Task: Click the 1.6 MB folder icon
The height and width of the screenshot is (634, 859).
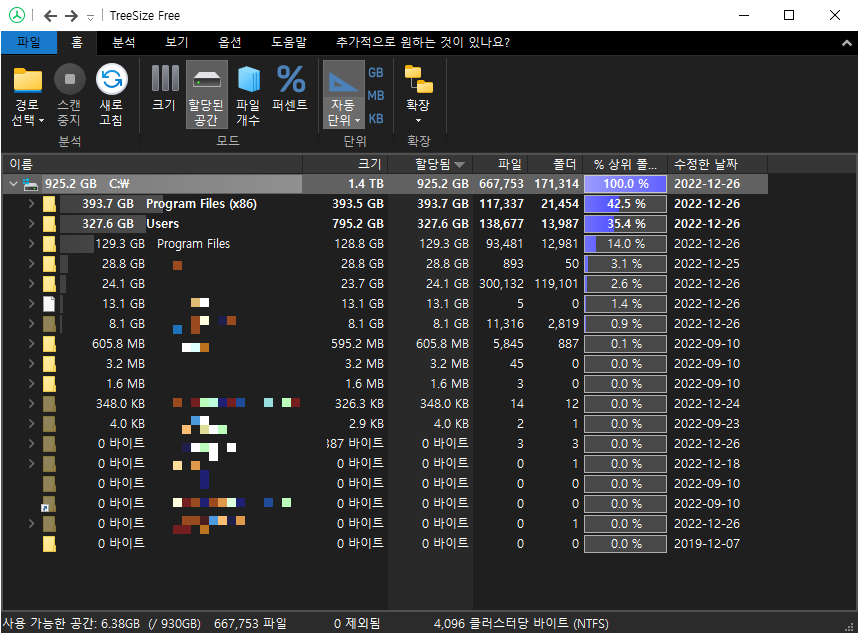Action: click(x=49, y=384)
